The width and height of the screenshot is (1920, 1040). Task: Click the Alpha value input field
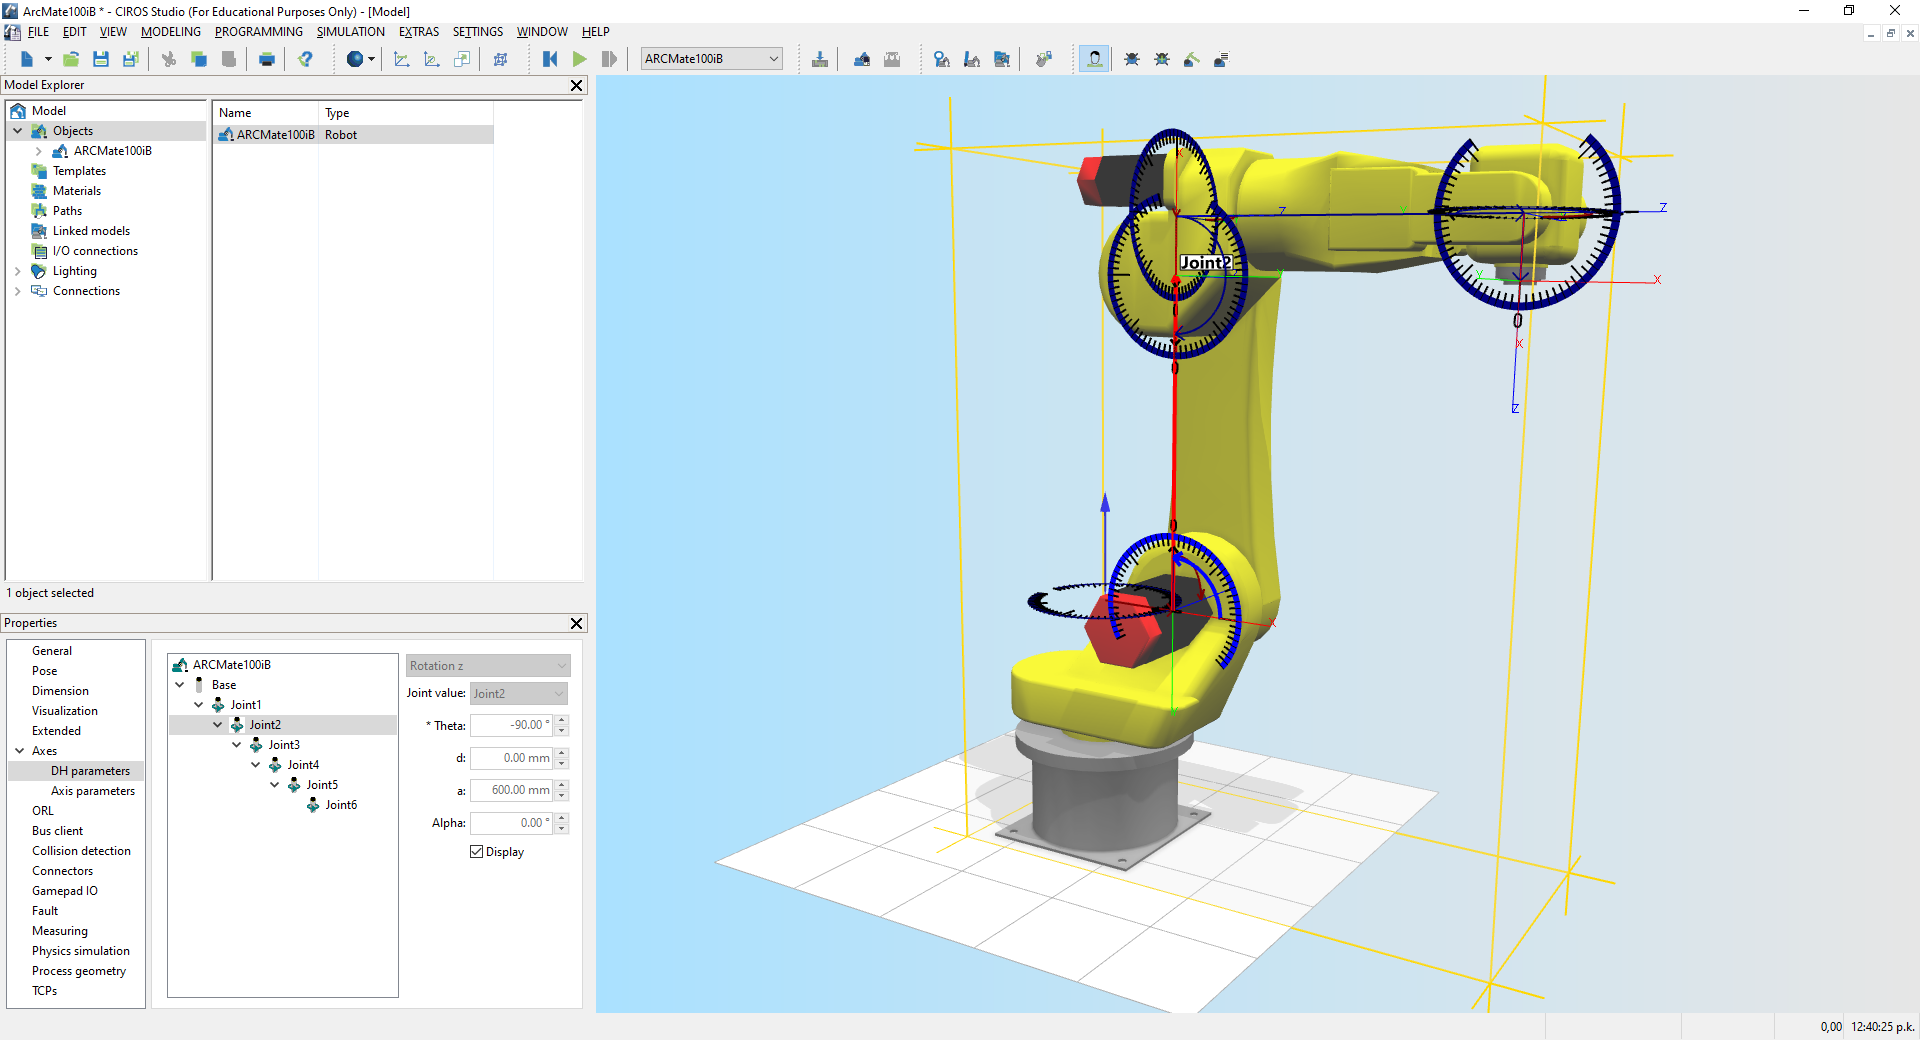coord(512,823)
